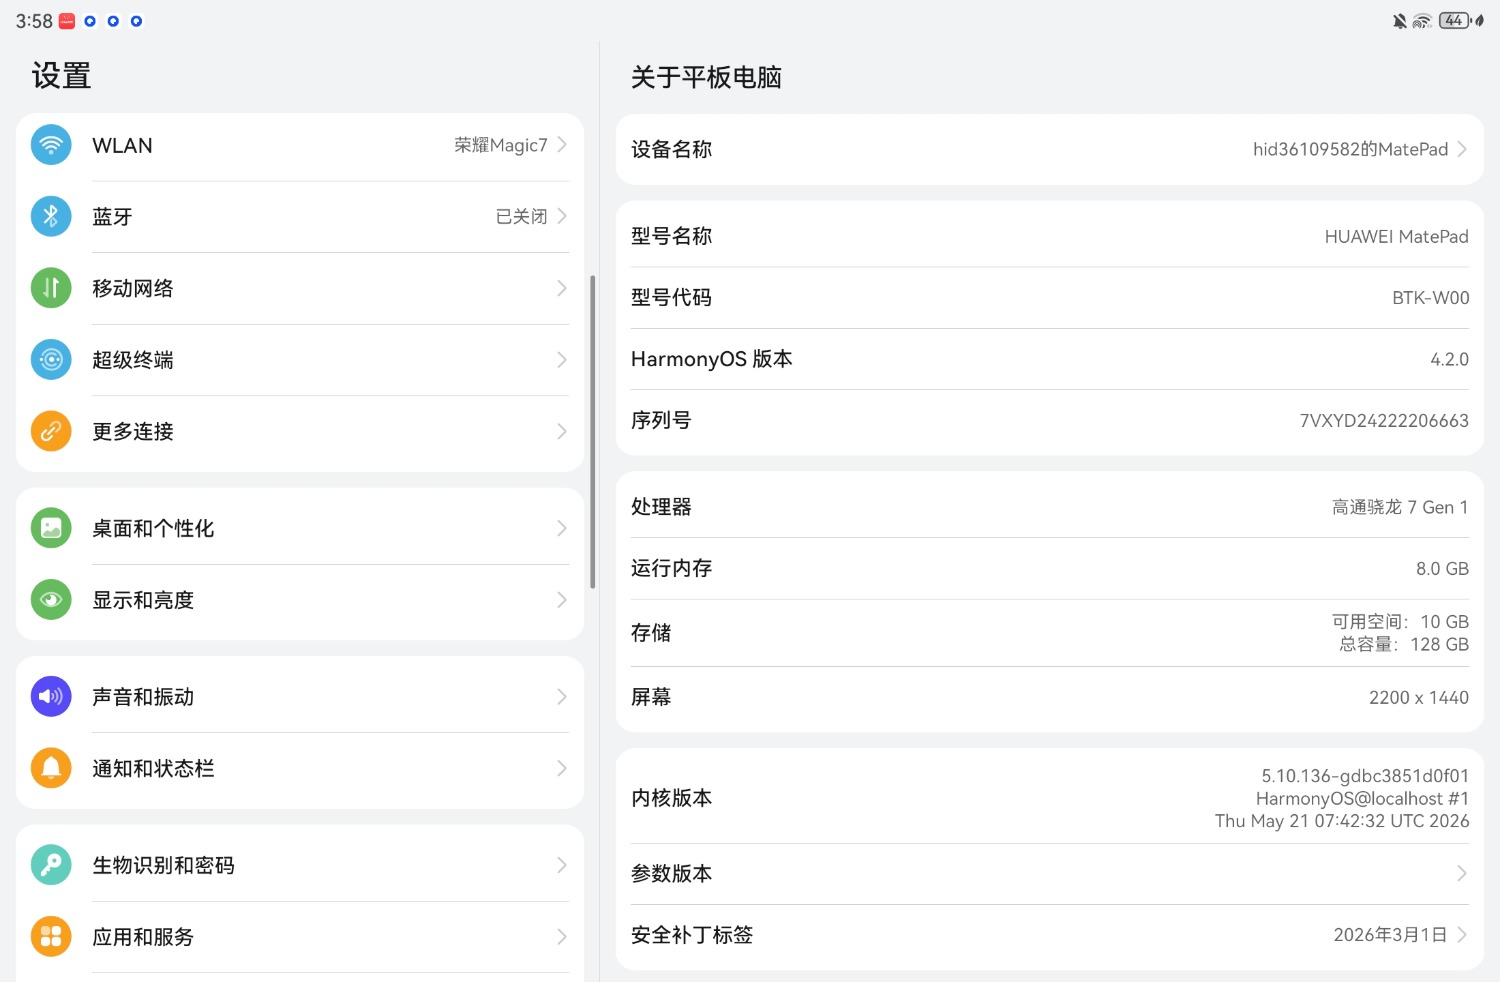Expand the WLAN row chevron
This screenshot has height=982, width=1500.
[x=562, y=145]
